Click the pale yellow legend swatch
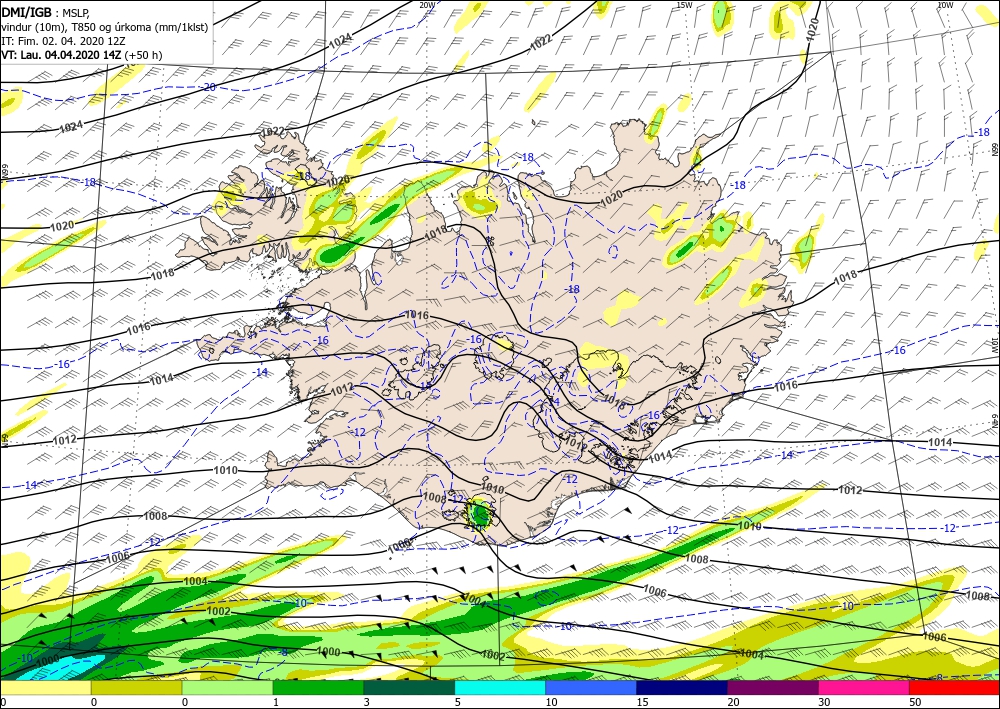1000x709 pixels. (x=45, y=688)
